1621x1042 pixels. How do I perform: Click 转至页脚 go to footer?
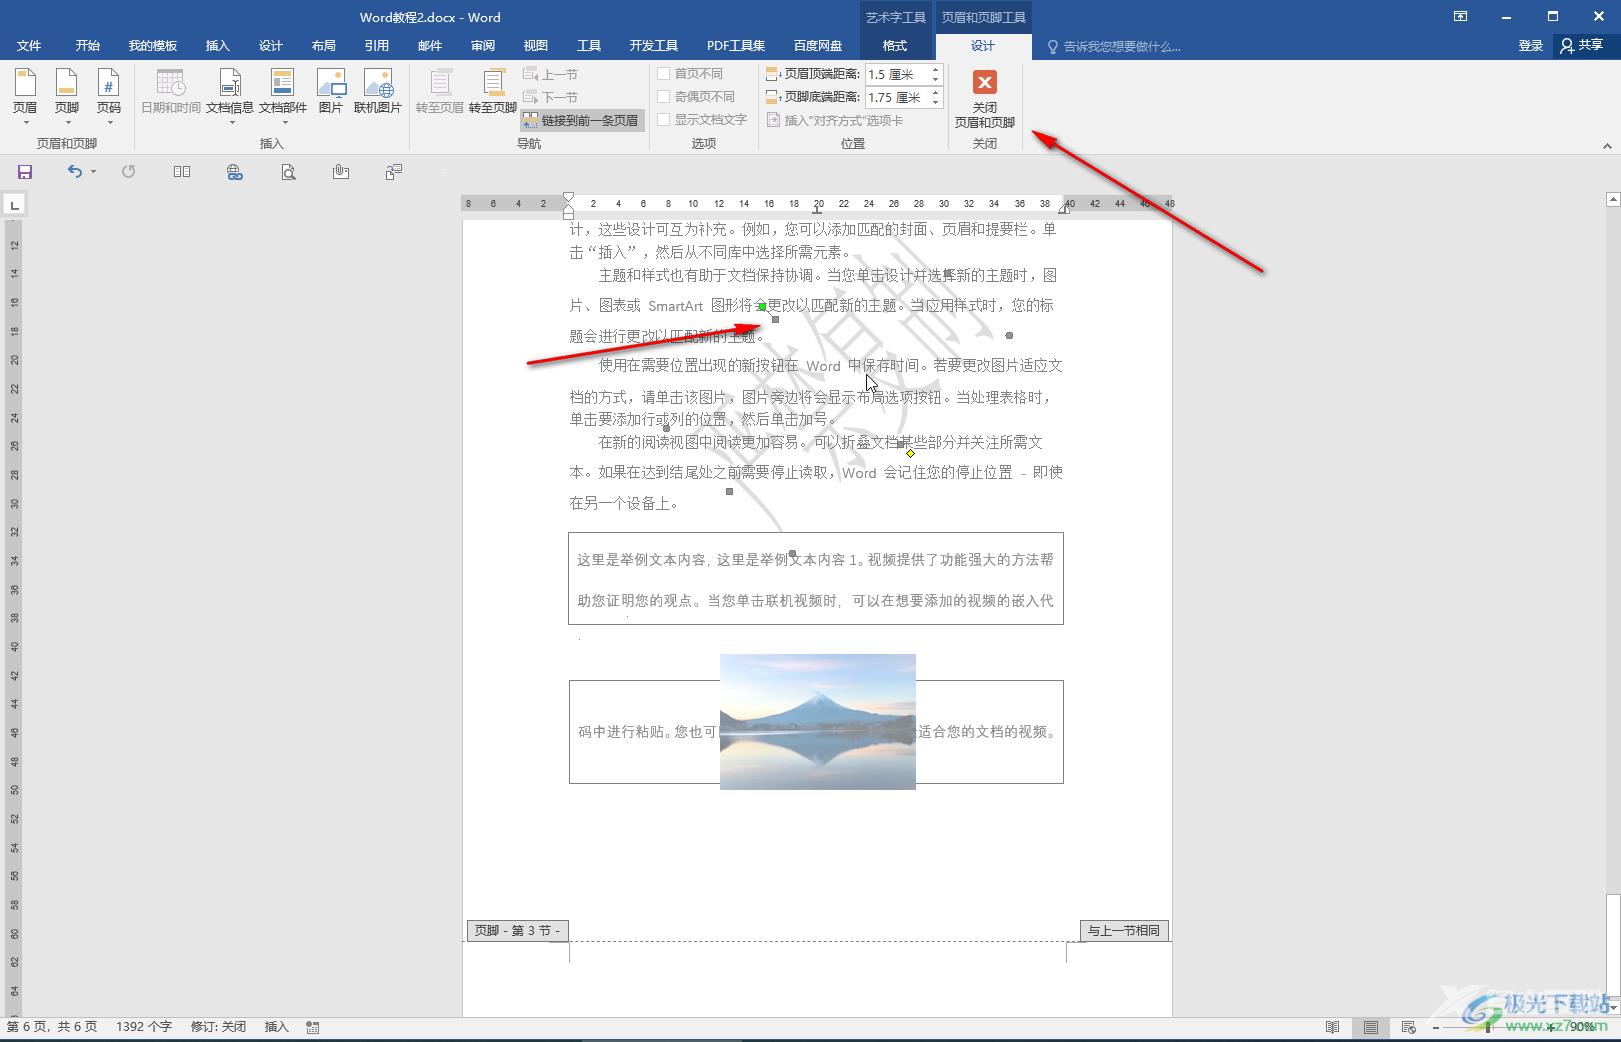[x=493, y=92]
